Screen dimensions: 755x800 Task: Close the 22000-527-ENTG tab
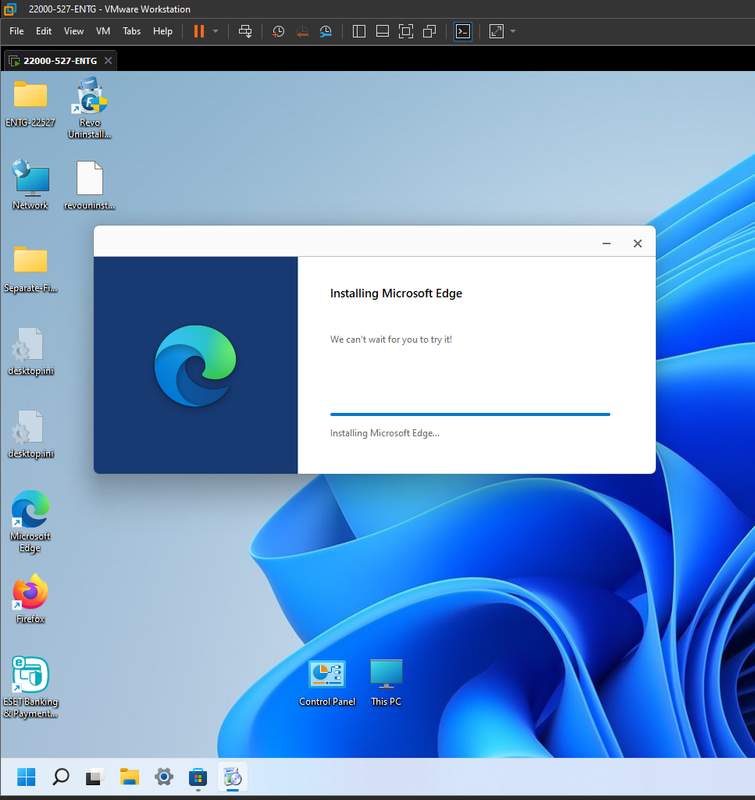tap(108, 61)
